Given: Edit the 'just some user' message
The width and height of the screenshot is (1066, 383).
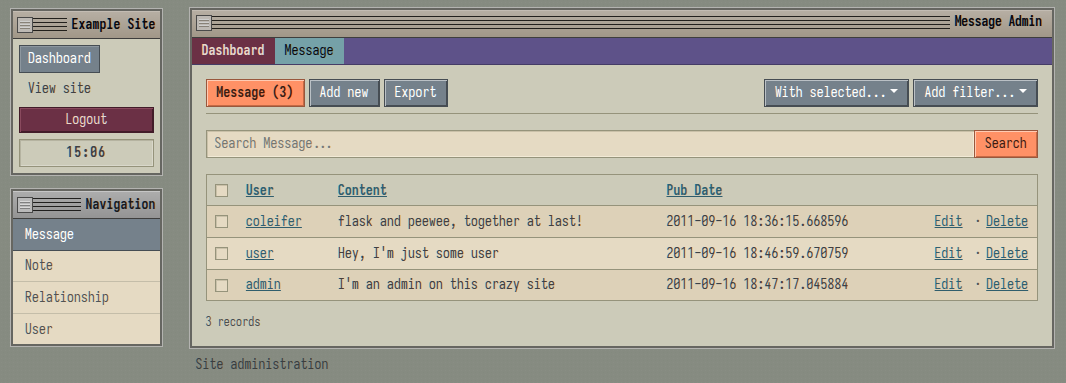Looking at the screenshot, I should click(948, 254).
